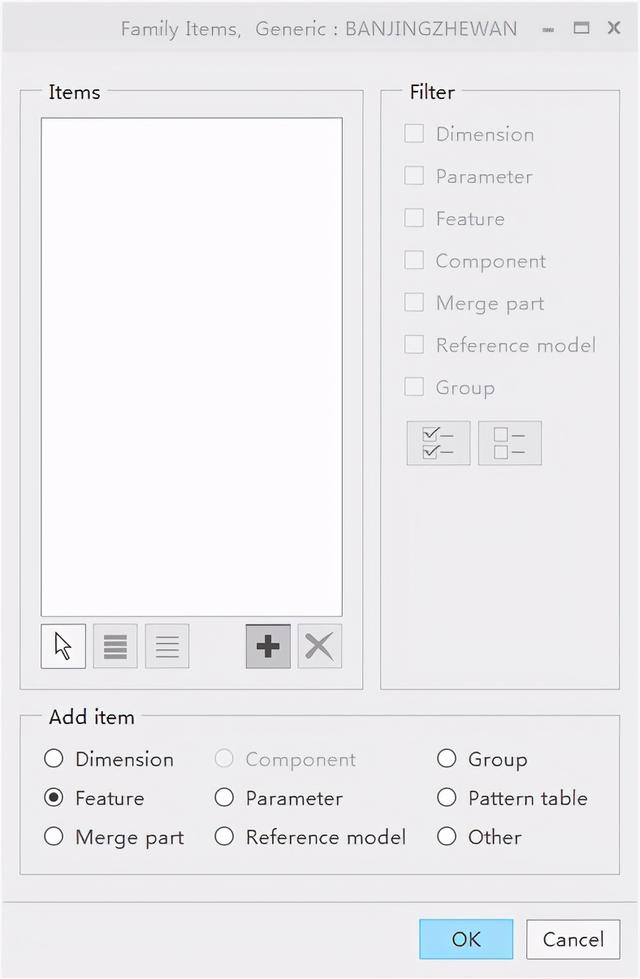The width and height of the screenshot is (640, 979).
Task: Click the uncheck-all filters icon
Action: tap(510, 443)
